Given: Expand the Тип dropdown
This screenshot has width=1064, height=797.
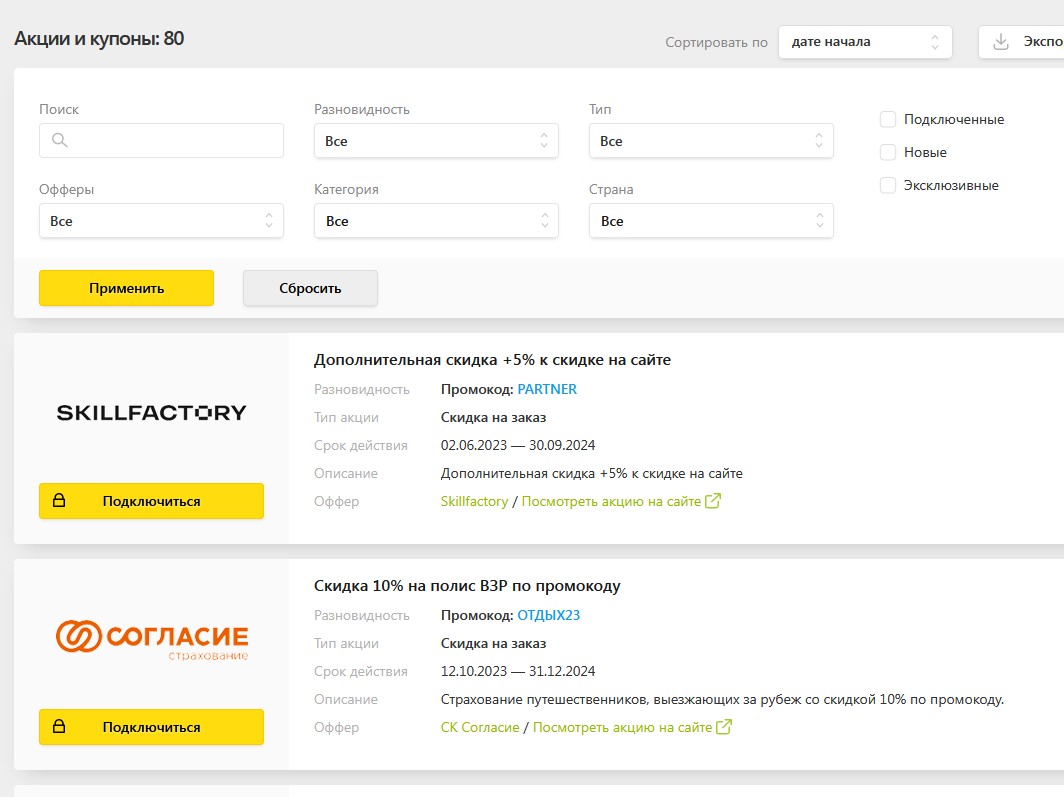Looking at the screenshot, I should point(711,141).
